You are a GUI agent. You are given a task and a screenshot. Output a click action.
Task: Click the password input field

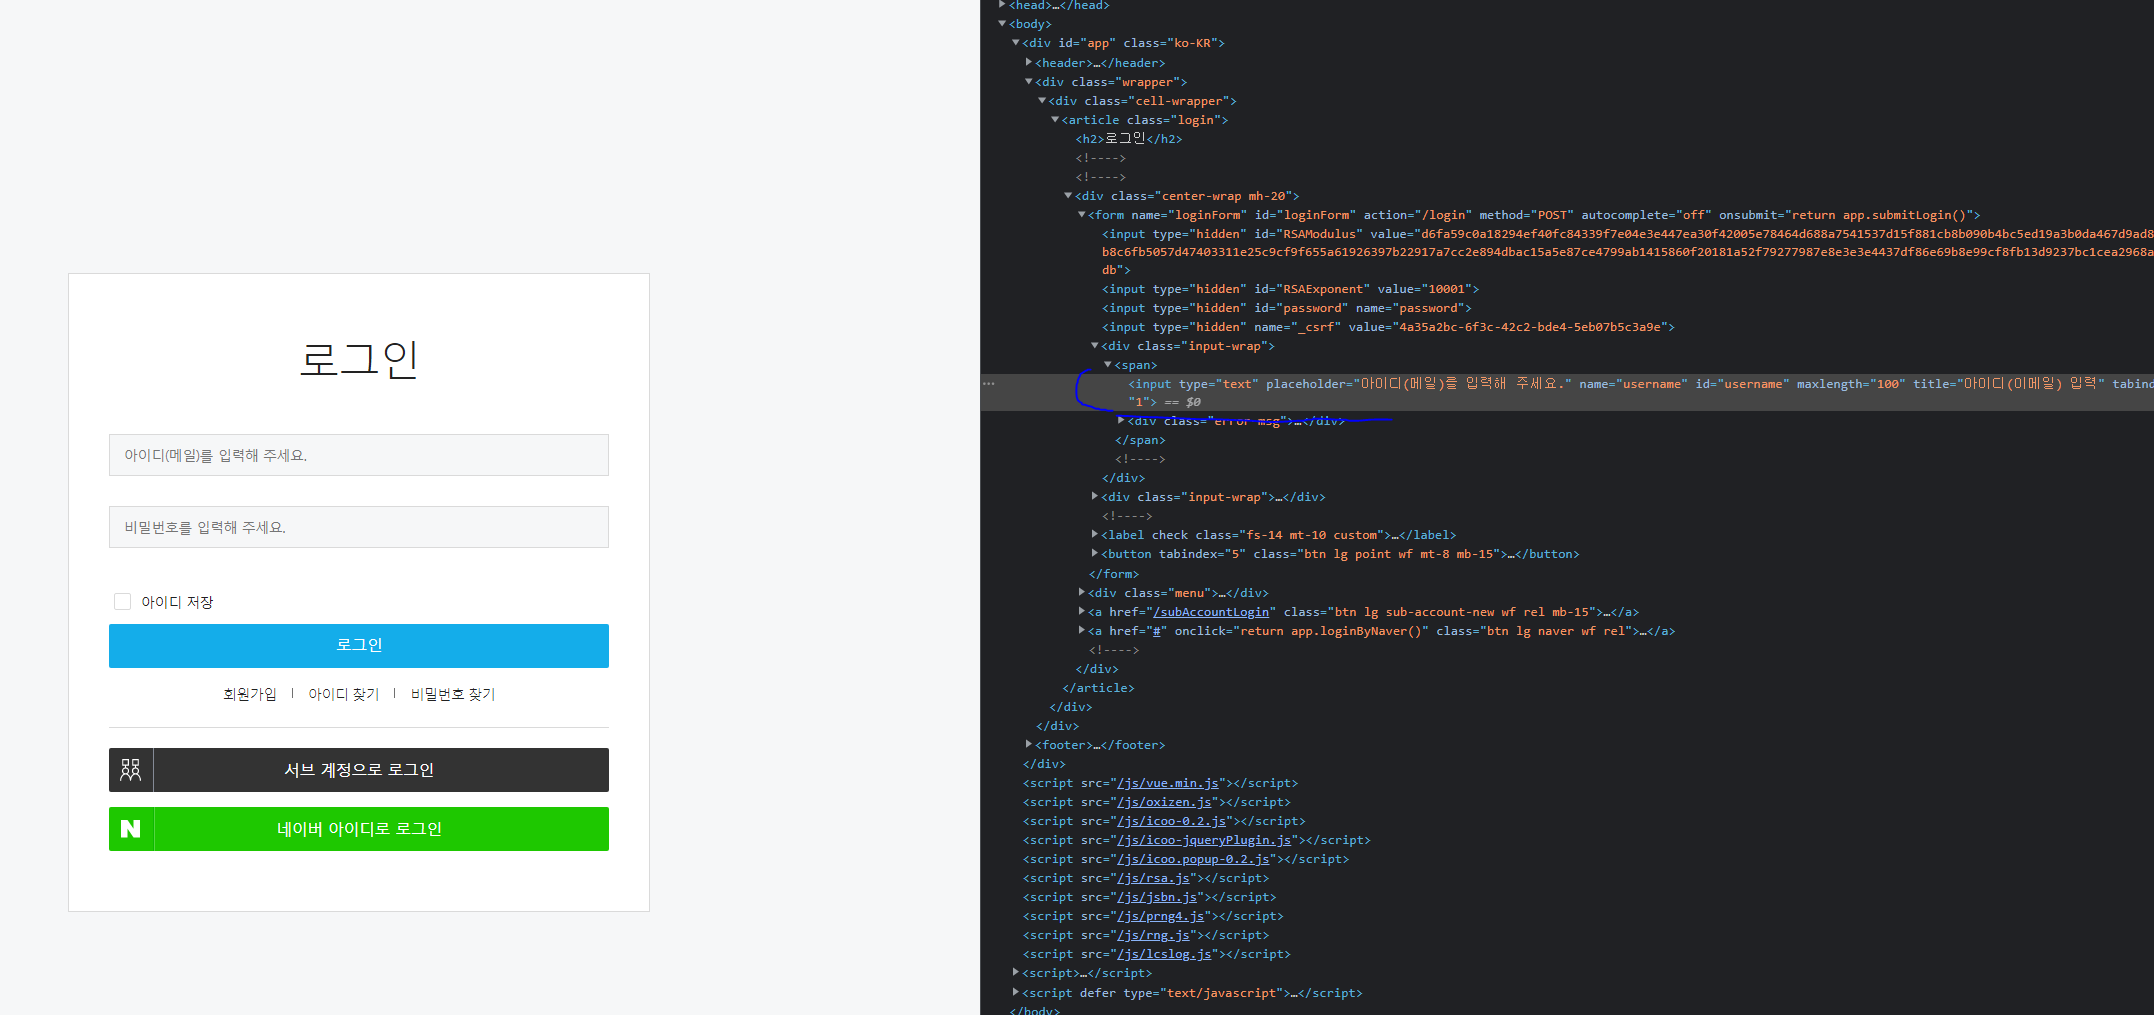tap(358, 527)
